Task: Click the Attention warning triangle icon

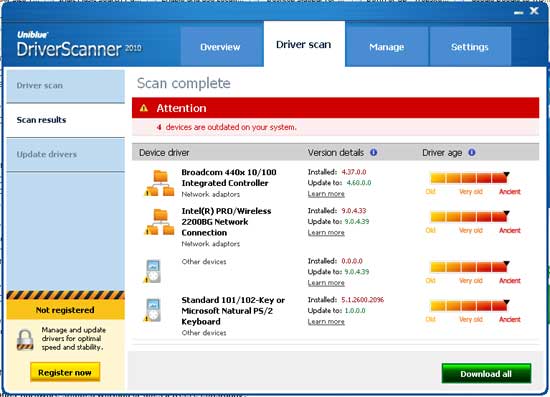Action: coord(144,108)
